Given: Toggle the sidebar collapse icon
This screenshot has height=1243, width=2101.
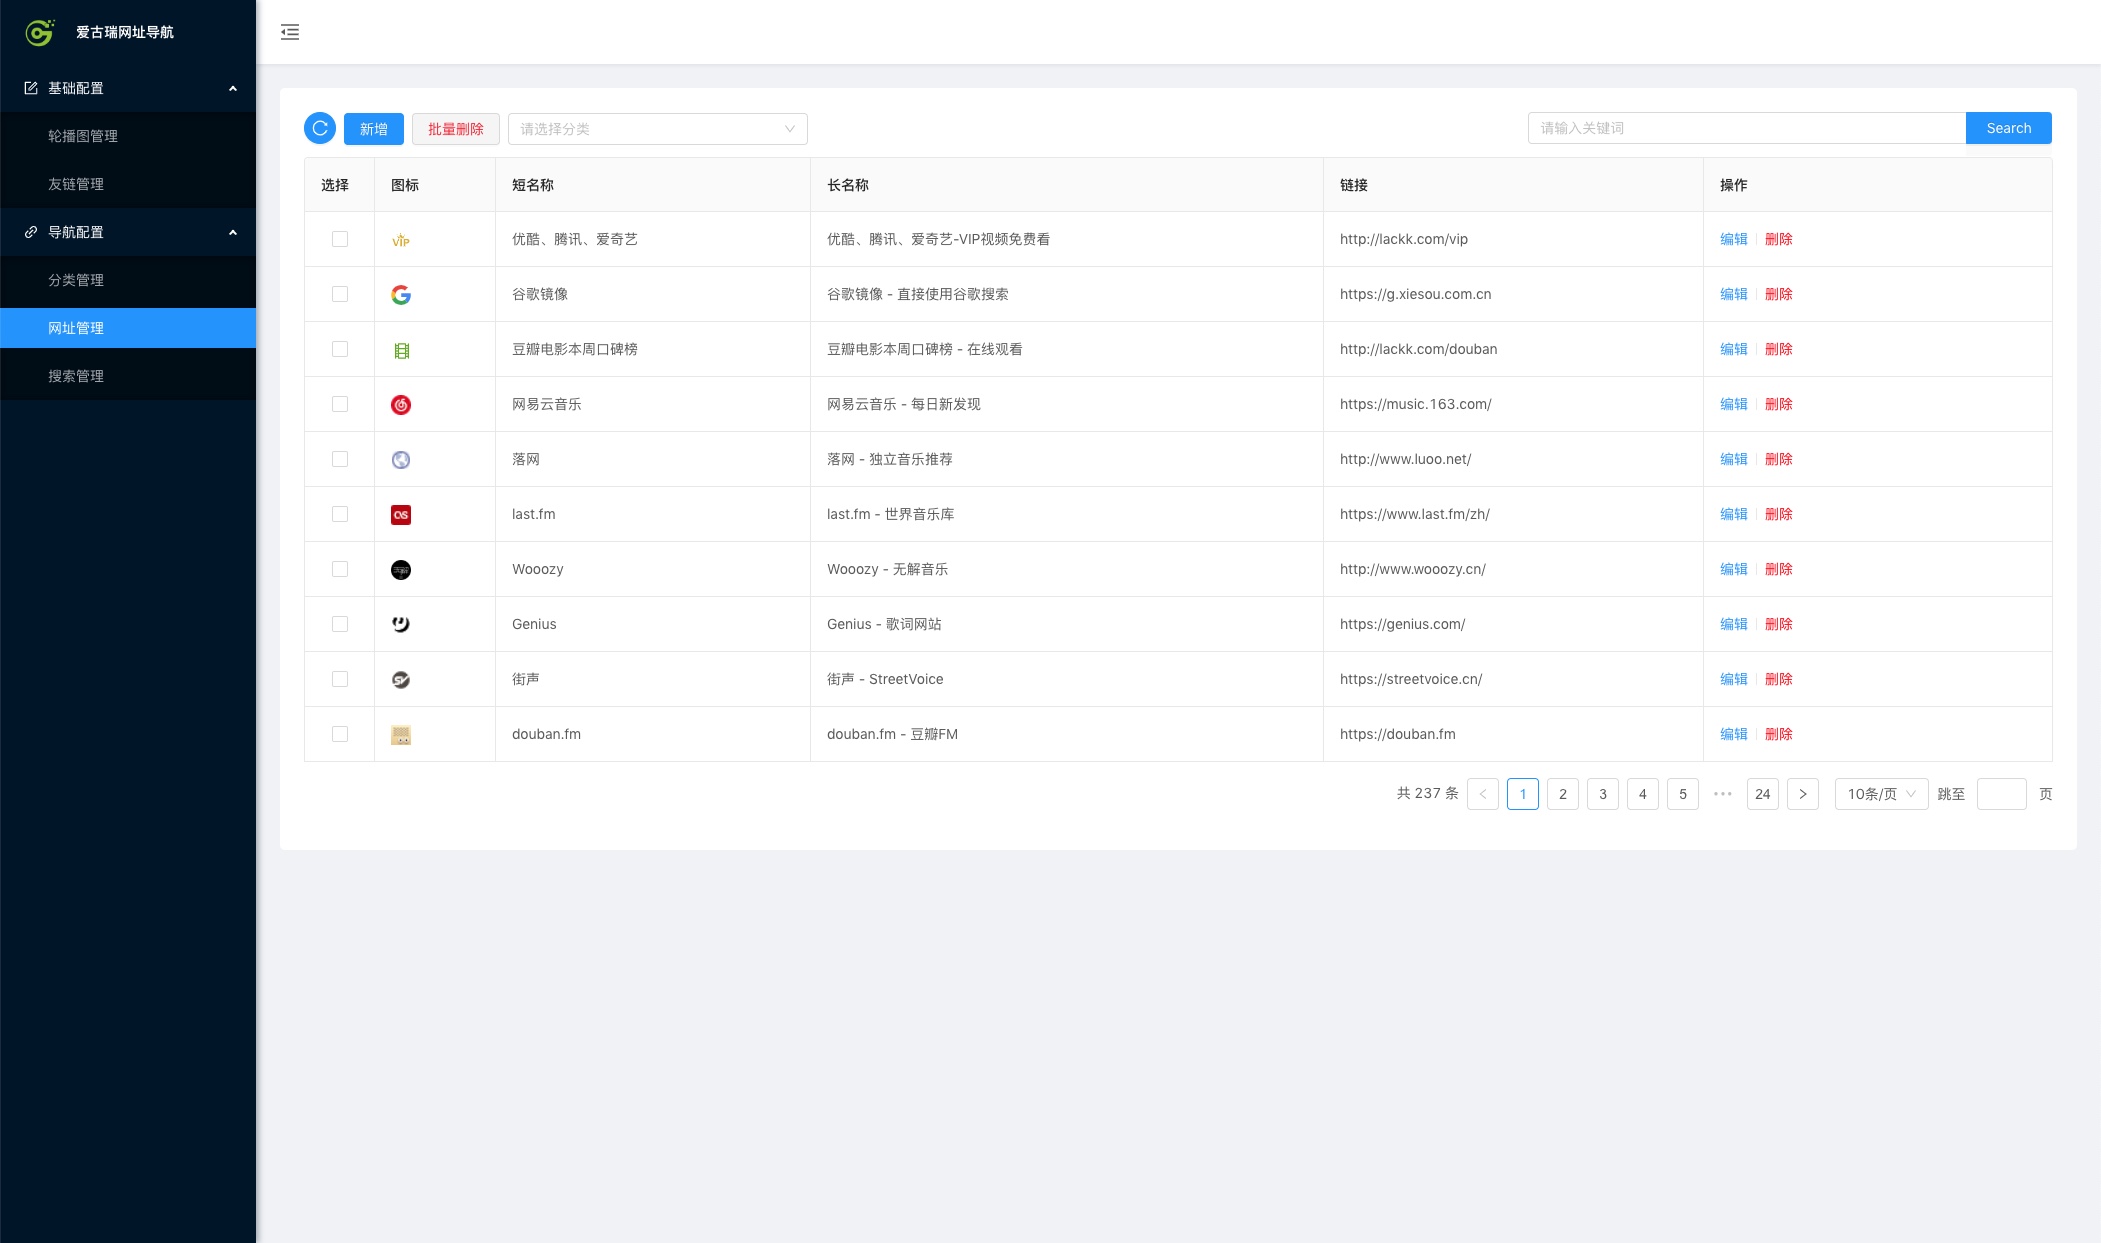Looking at the screenshot, I should click(x=290, y=32).
